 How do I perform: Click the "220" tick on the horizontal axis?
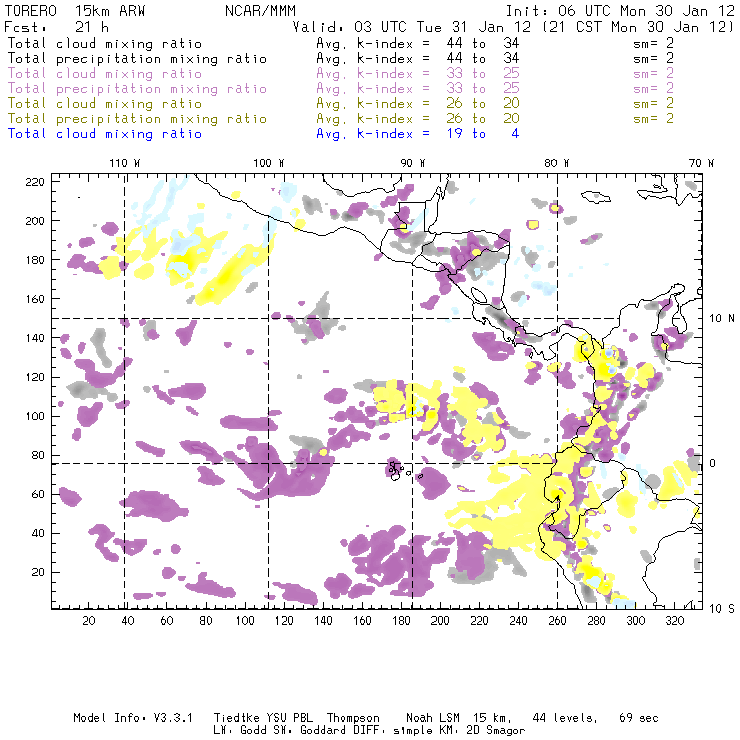coord(479,621)
